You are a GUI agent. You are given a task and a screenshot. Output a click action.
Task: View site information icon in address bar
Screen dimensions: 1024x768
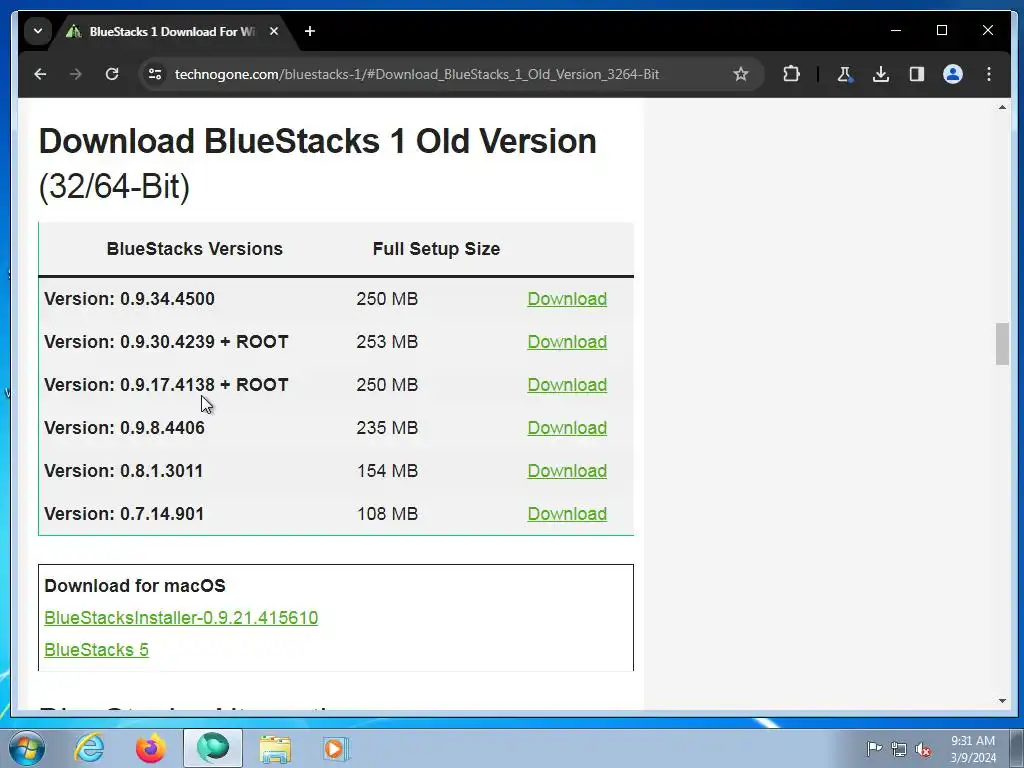155,74
